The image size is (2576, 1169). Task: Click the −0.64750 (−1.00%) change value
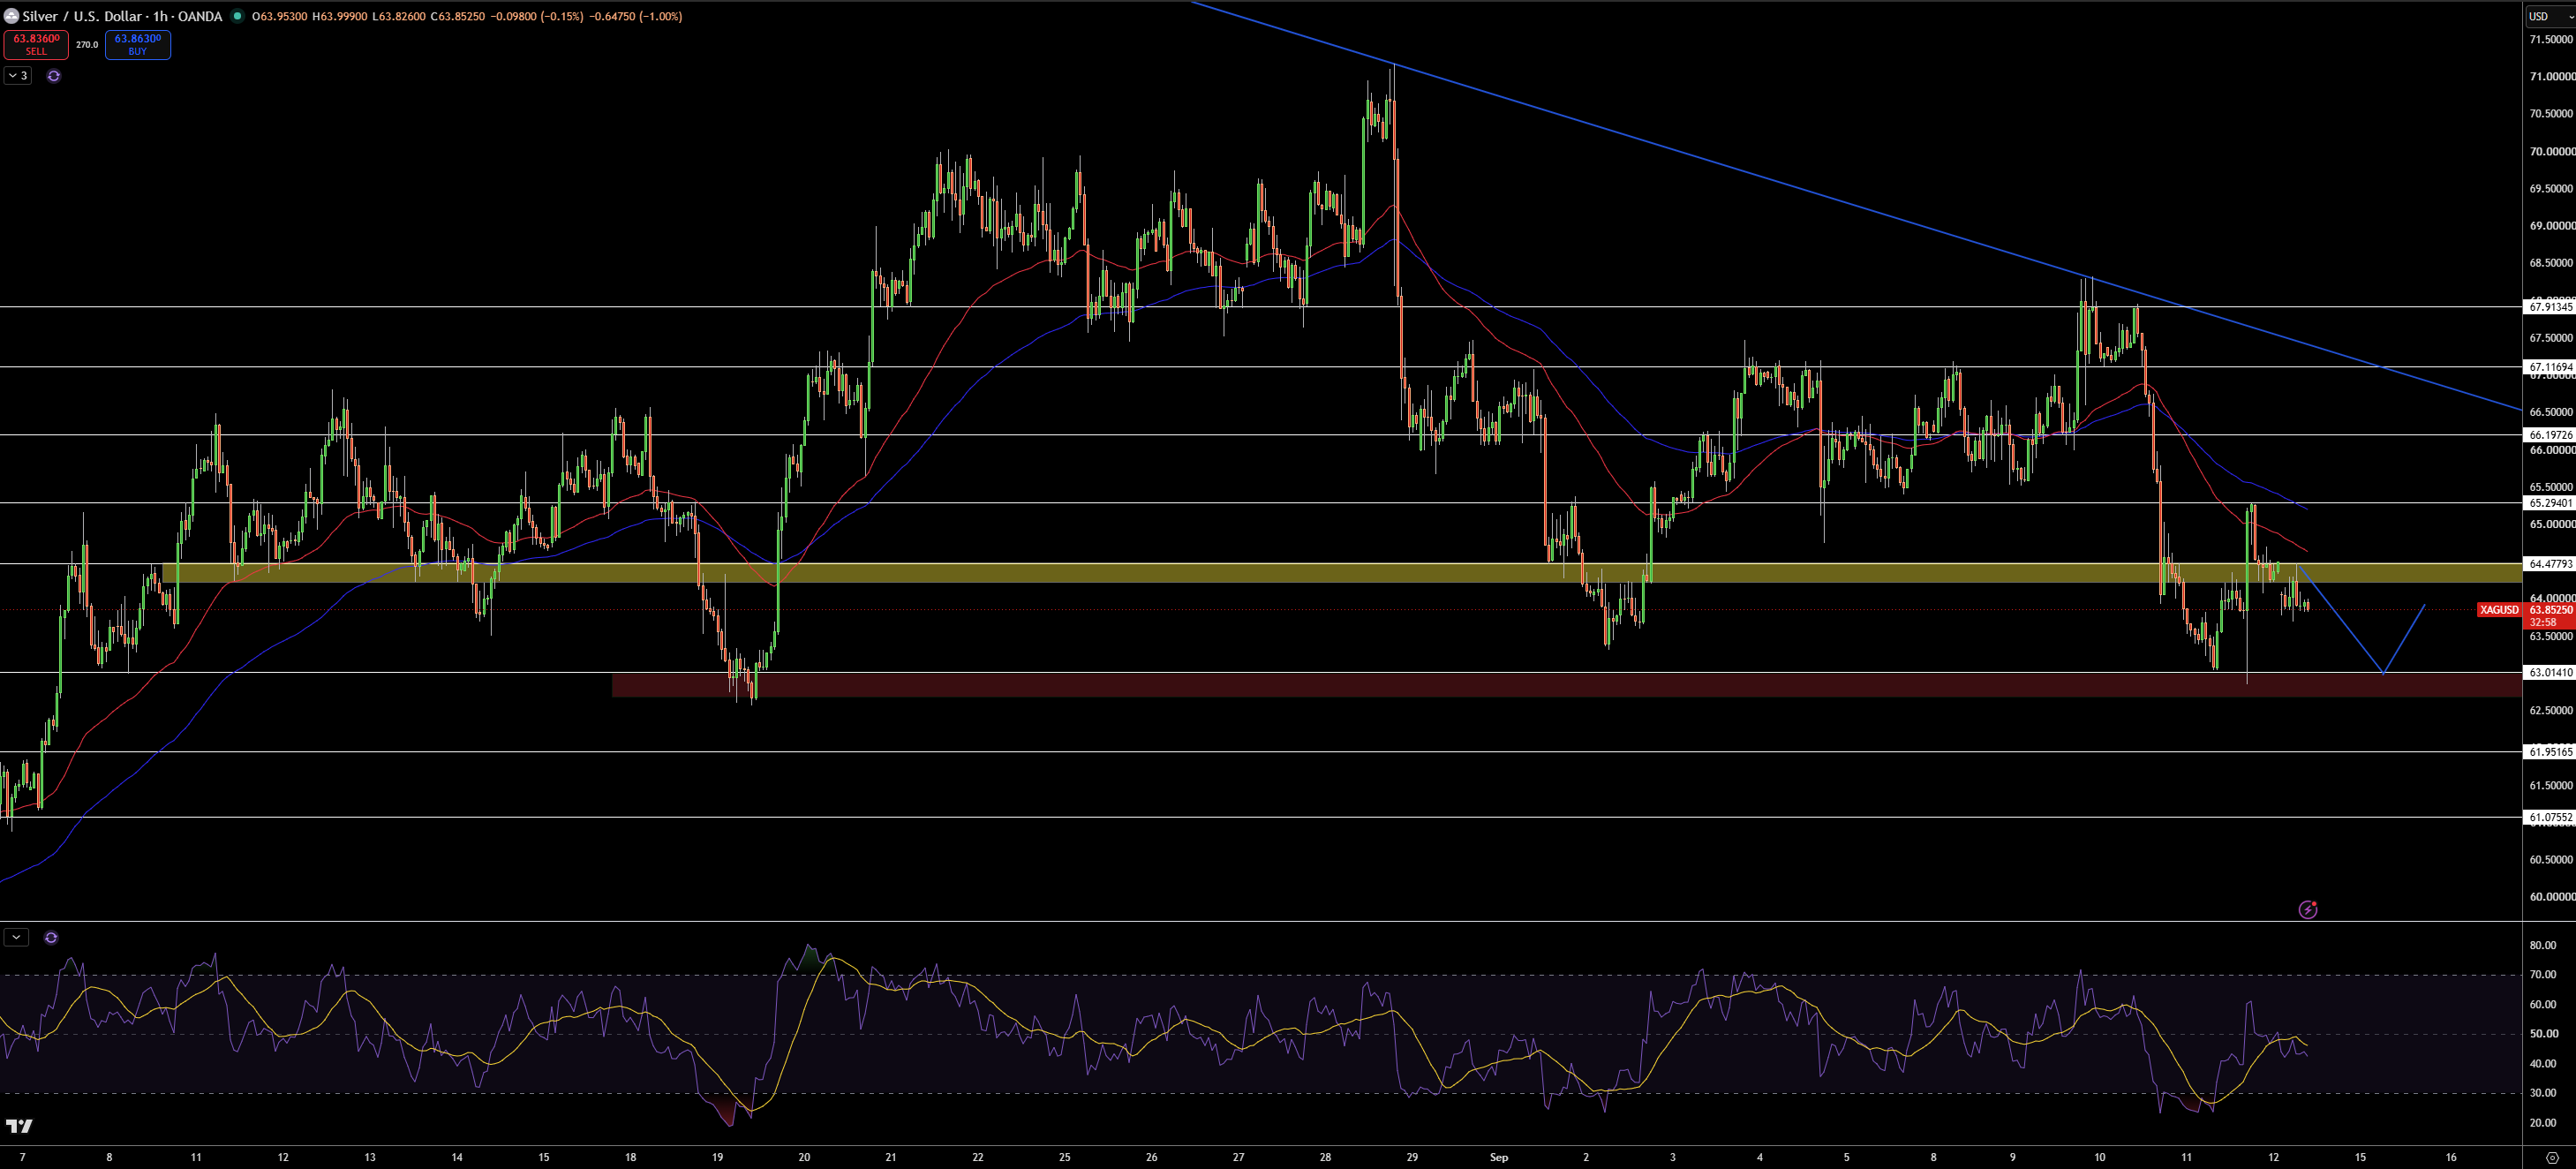click(x=635, y=16)
